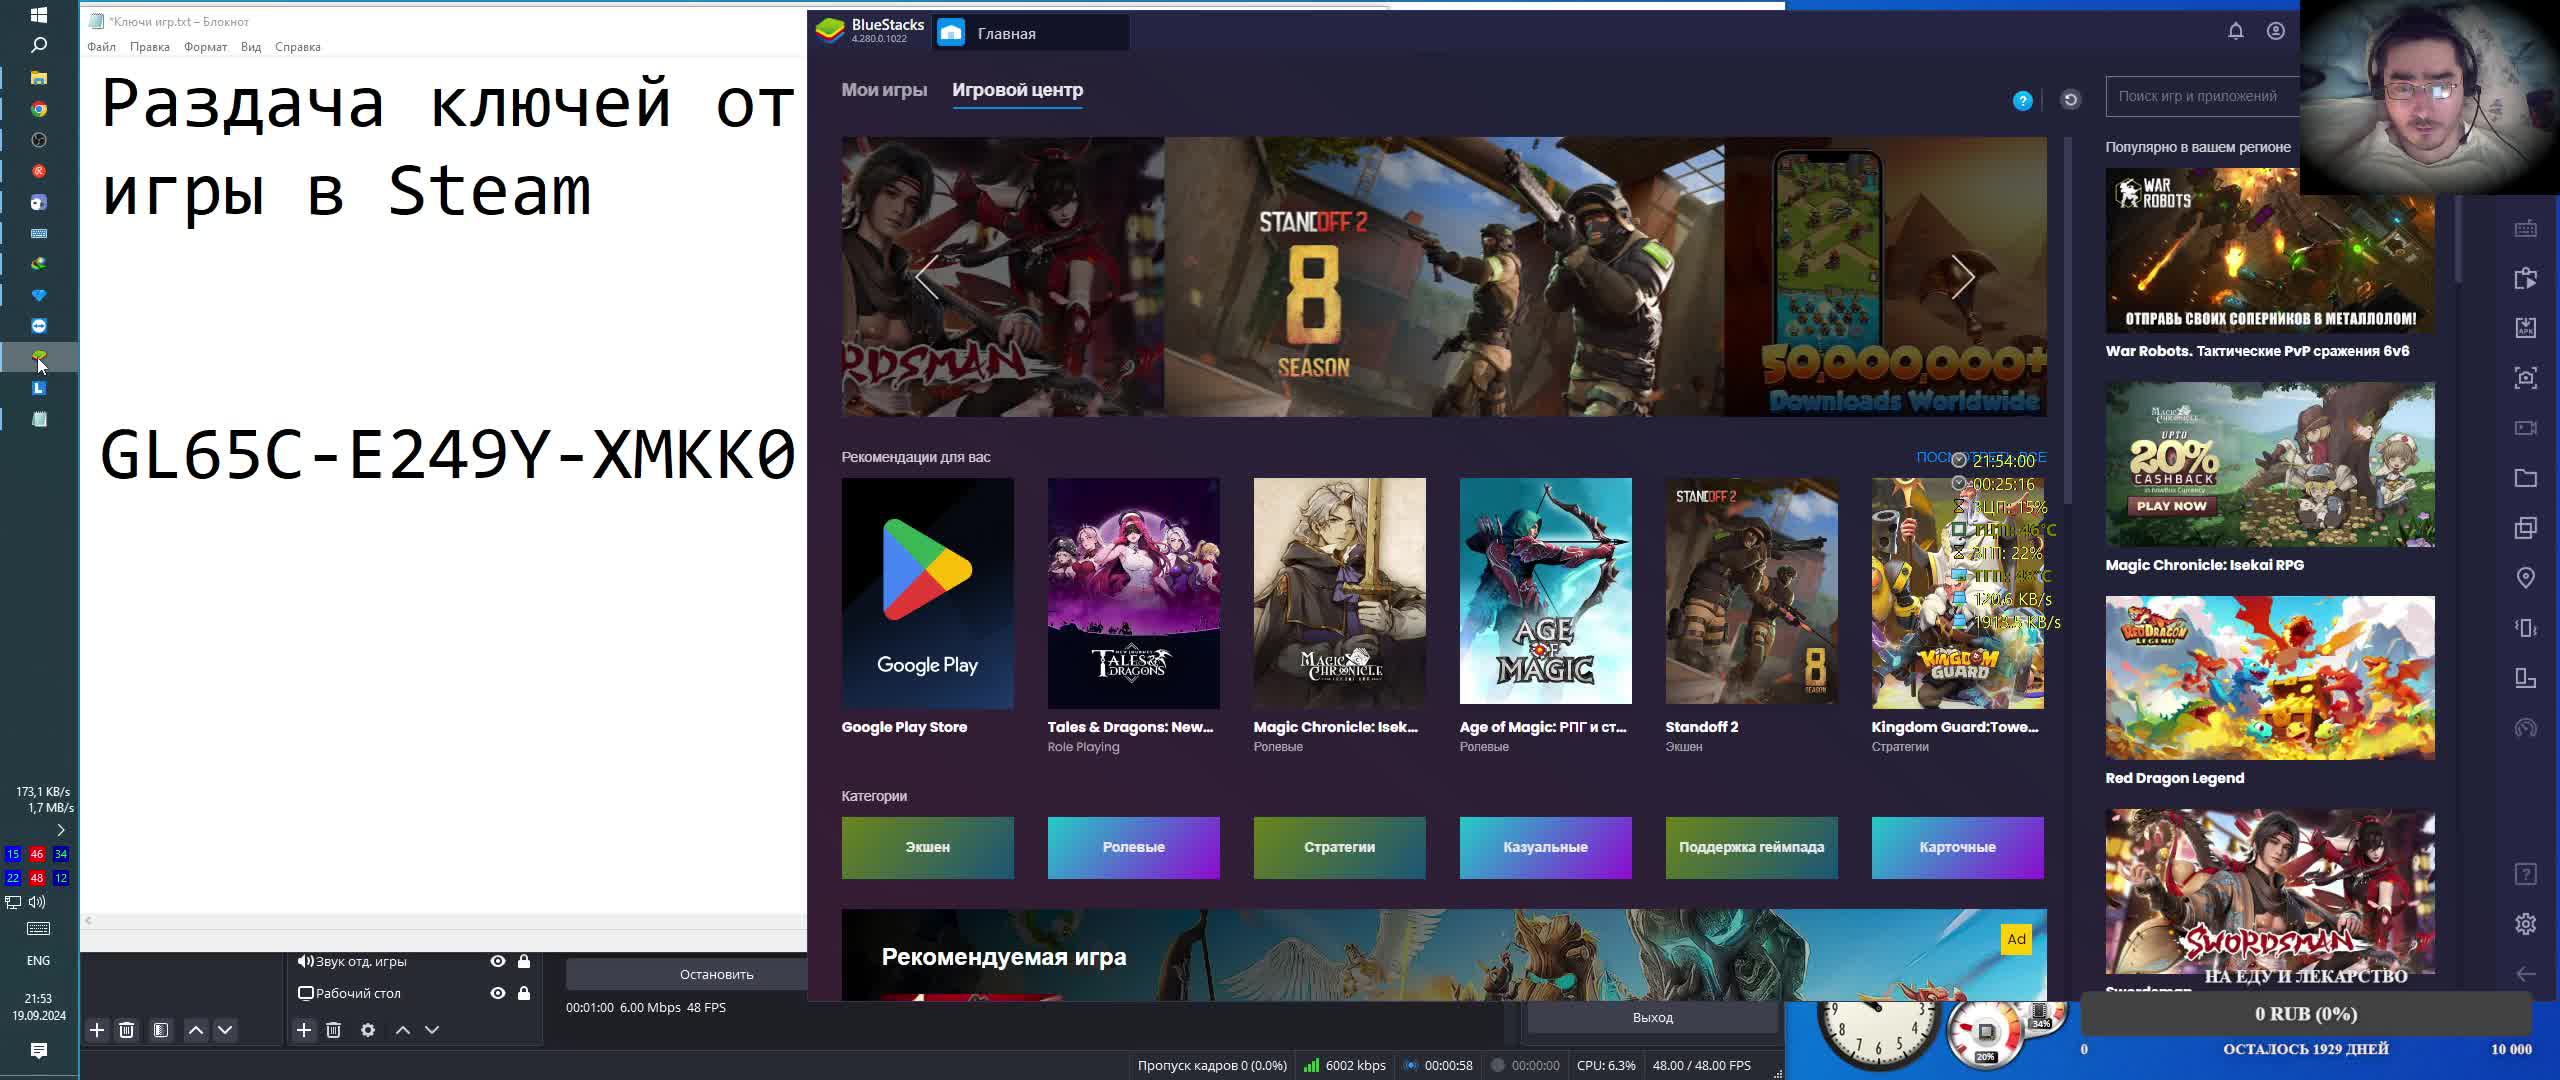2560x1080 pixels.
Task: Switch to Мои игры tab
Action: coord(884,90)
